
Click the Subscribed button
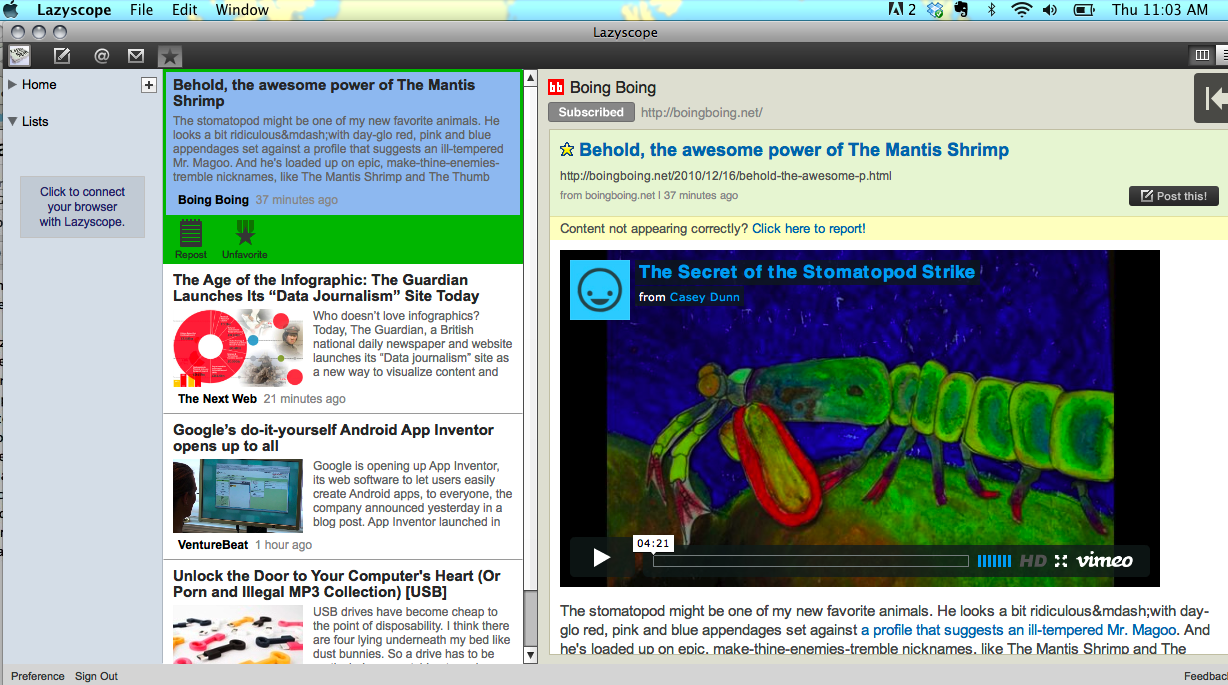click(591, 112)
